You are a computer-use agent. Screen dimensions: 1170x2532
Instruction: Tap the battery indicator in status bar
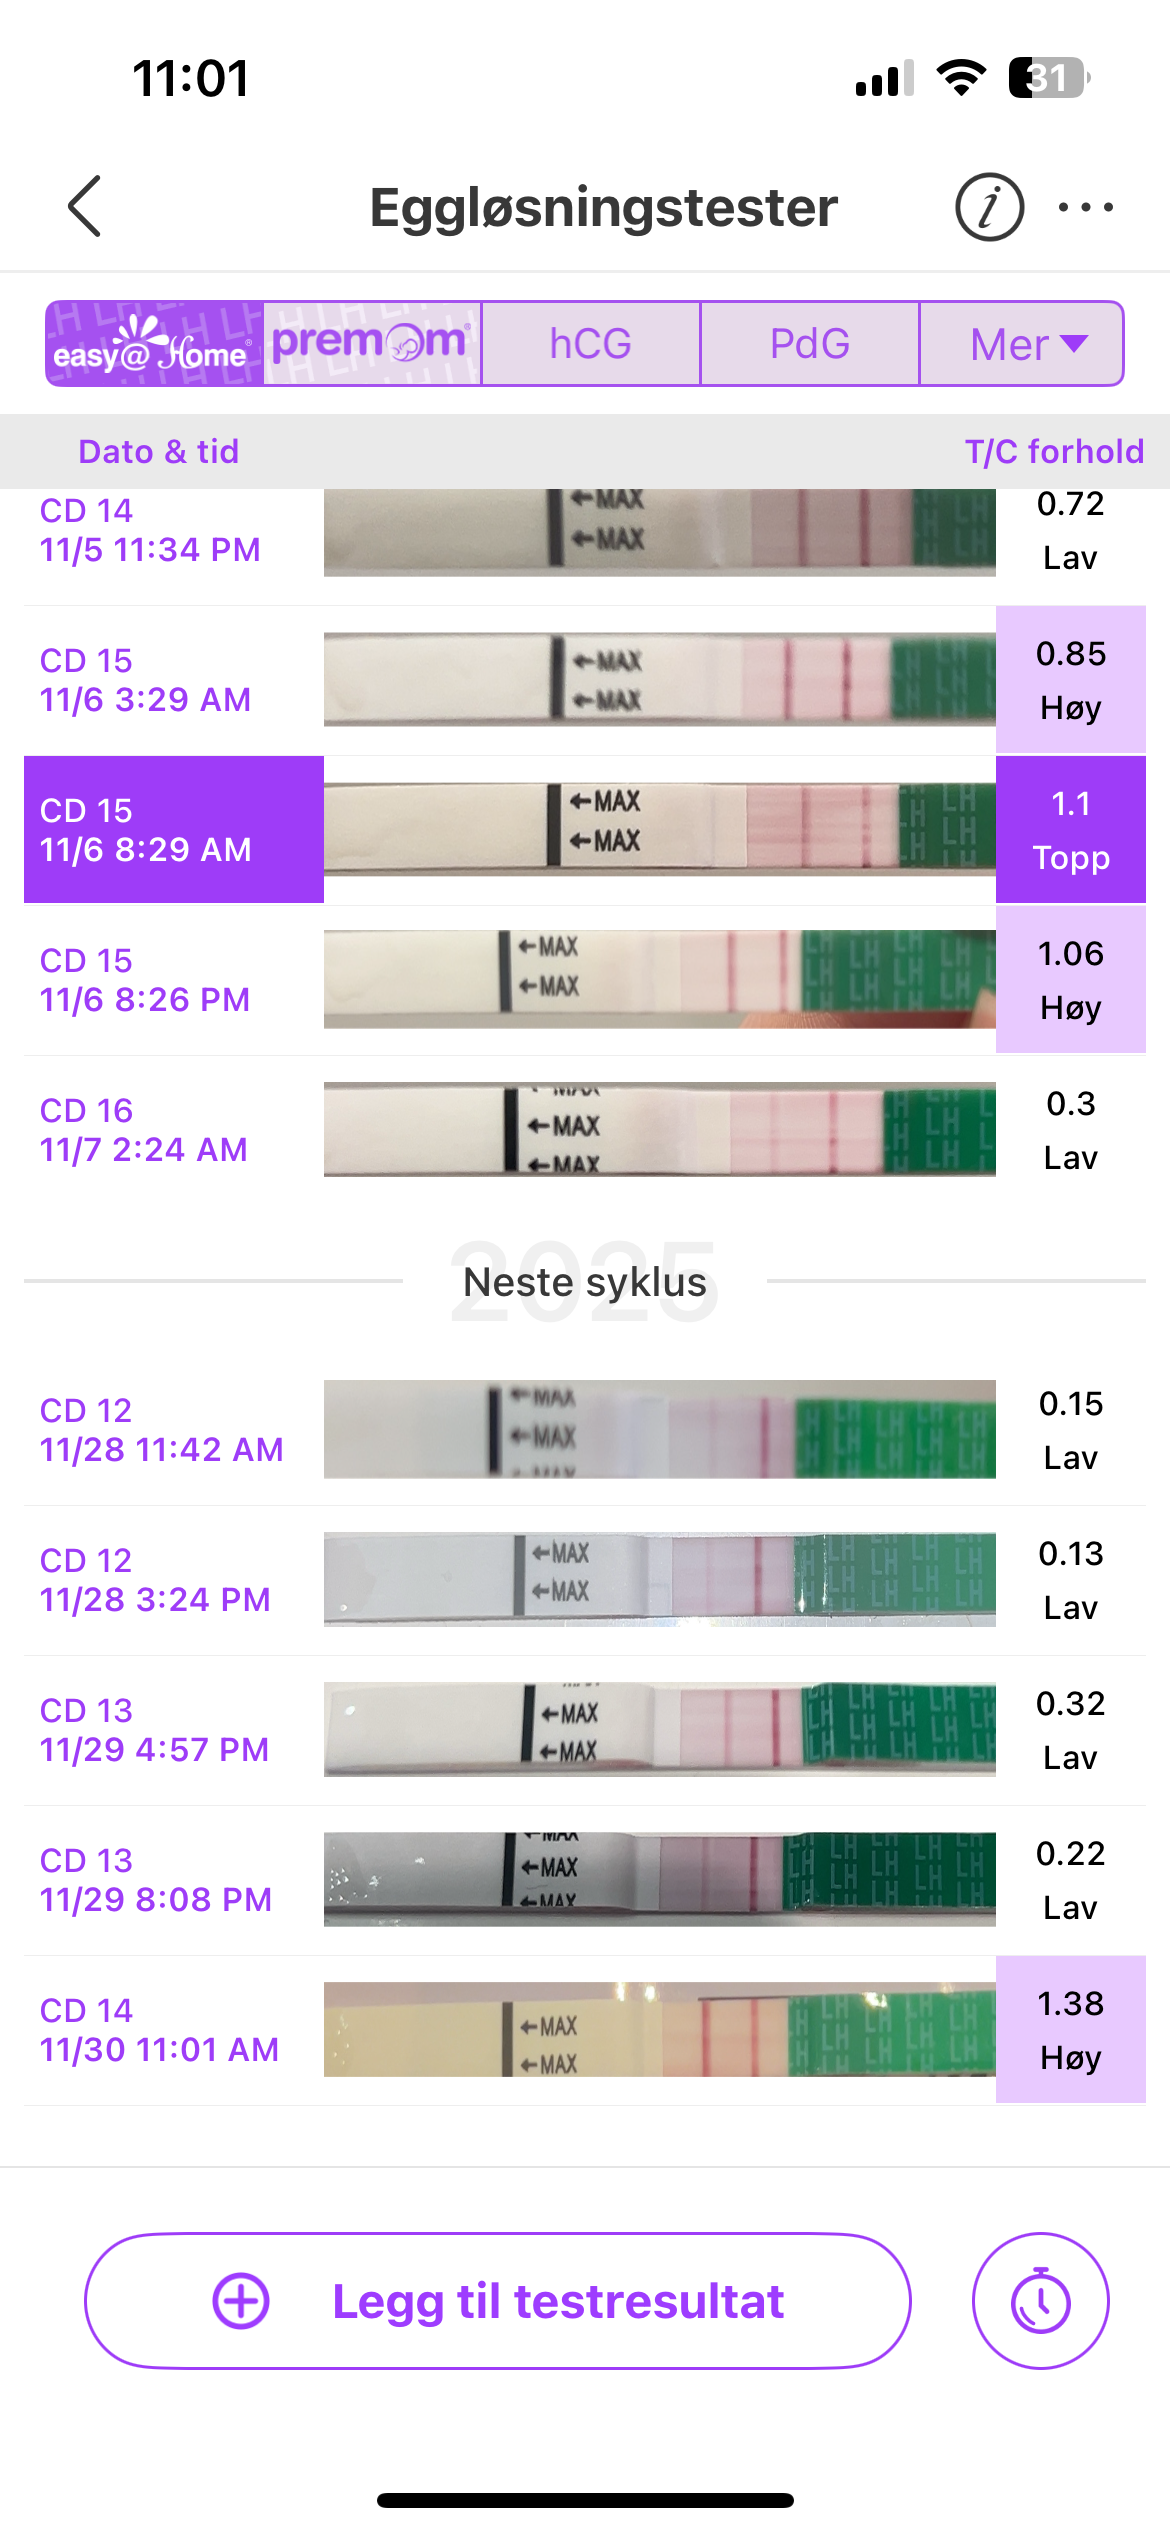pyautogui.click(x=1048, y=78)
